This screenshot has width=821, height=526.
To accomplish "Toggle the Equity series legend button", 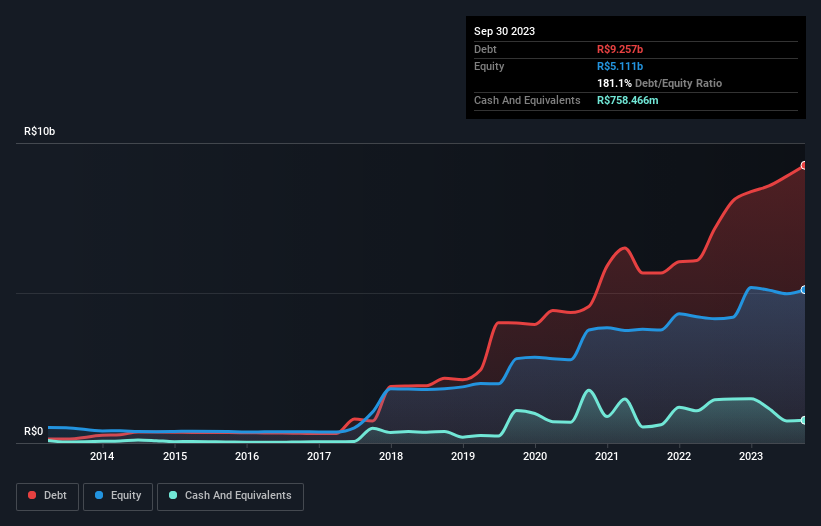I will pyautogui.click(x=118, y=496).
